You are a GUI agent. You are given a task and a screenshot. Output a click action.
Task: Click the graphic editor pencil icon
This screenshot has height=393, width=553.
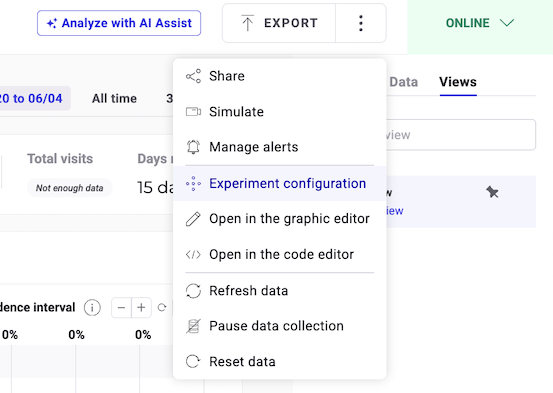click(193, 219)
